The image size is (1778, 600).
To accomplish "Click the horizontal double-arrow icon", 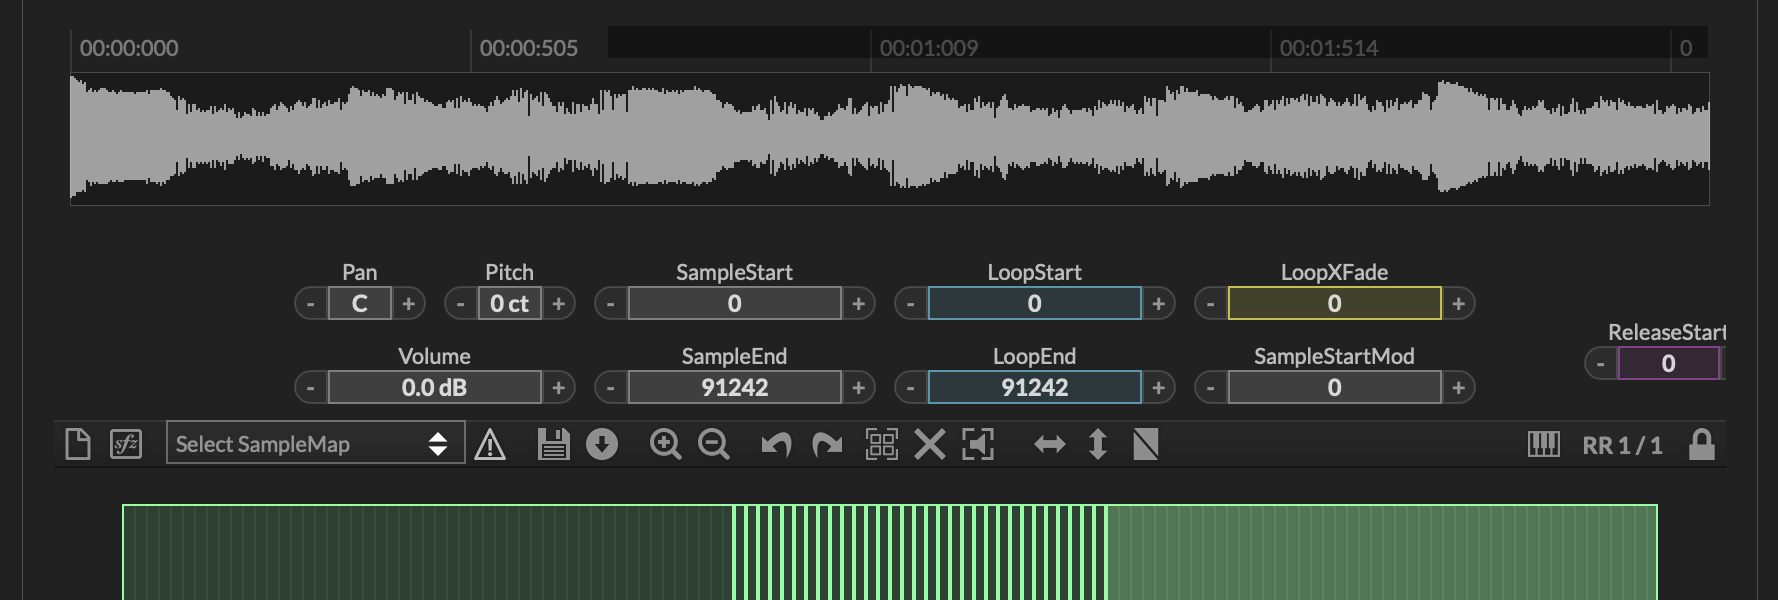I will tap(1049, 444).
